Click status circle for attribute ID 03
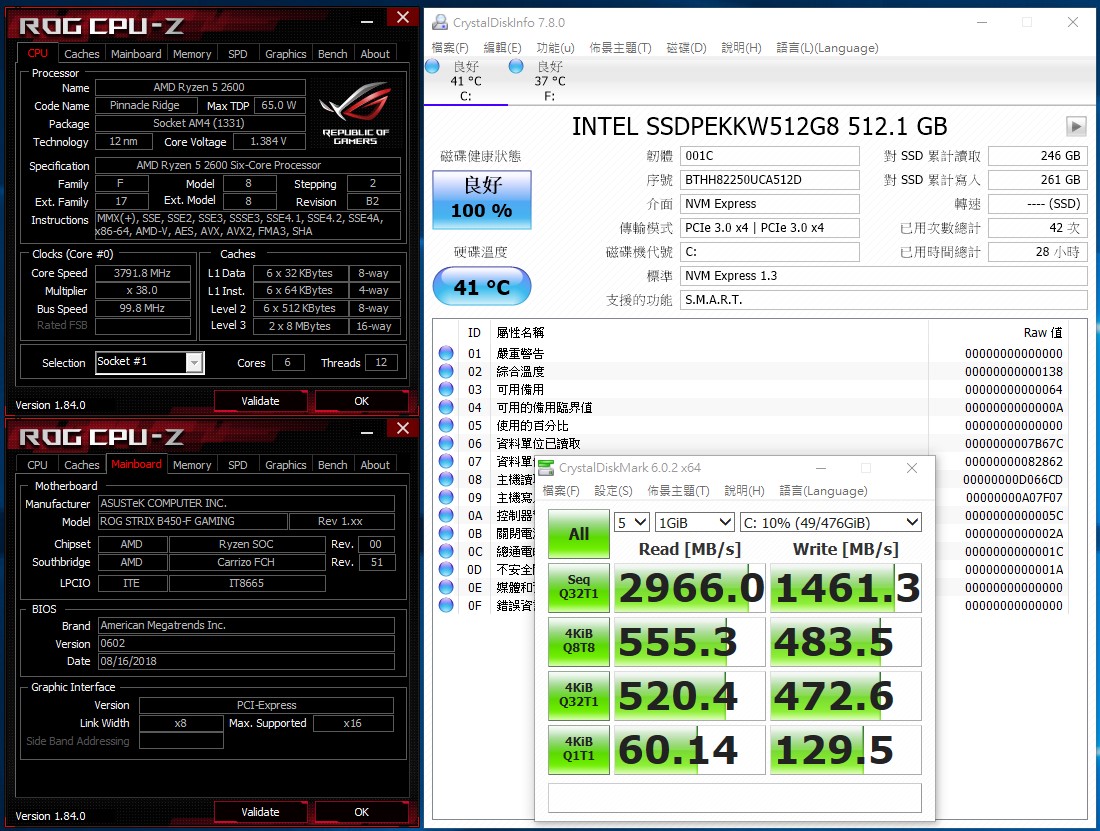 [x=446, y=389]
